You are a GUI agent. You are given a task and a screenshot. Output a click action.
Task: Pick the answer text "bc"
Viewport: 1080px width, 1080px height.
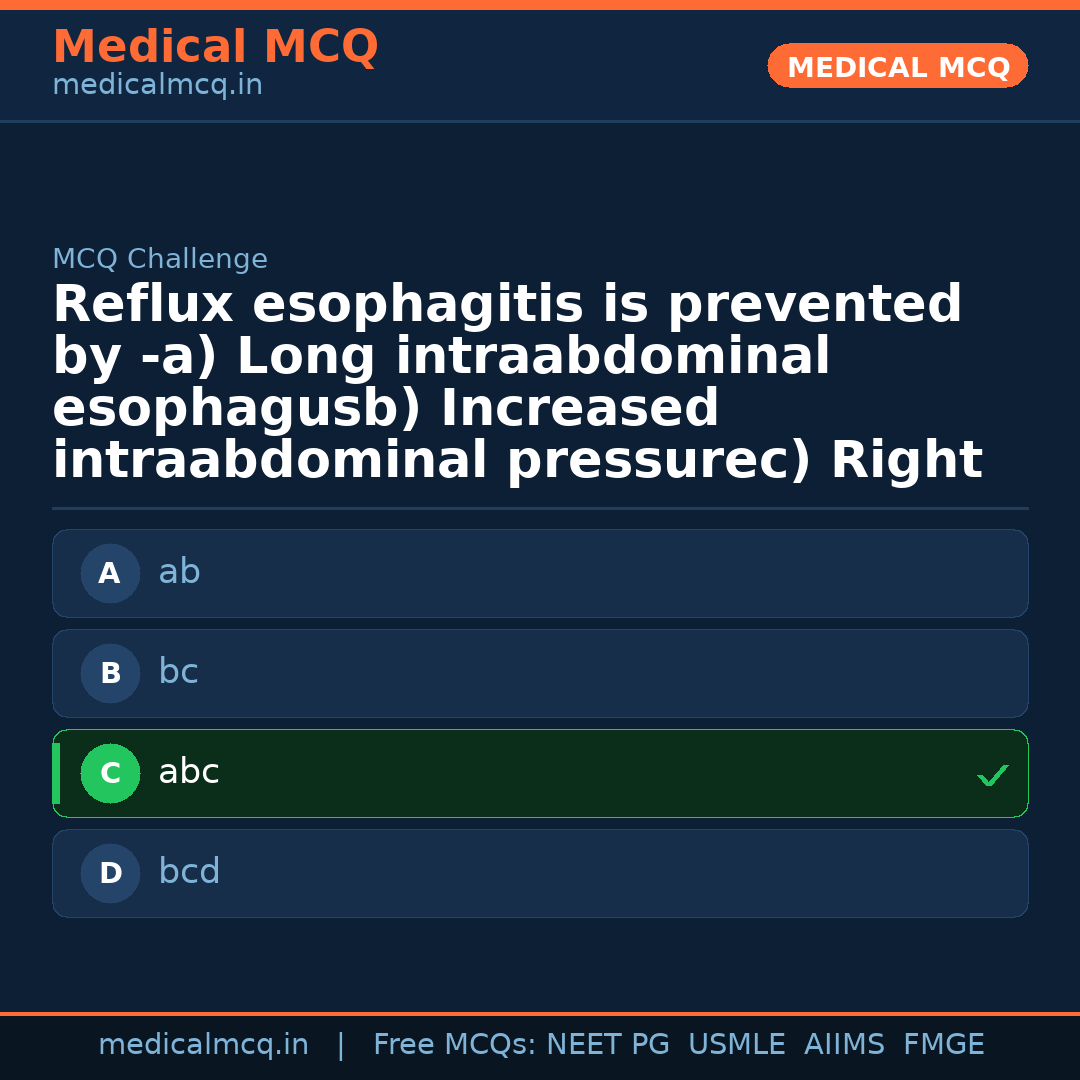tap(178, 672)
